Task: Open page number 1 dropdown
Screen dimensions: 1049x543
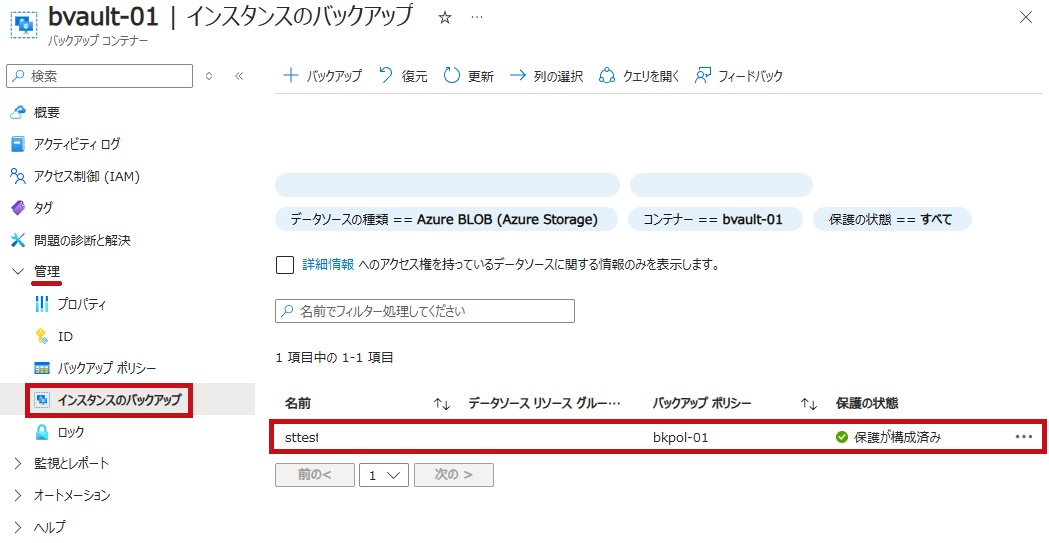Action: [384, 475]
